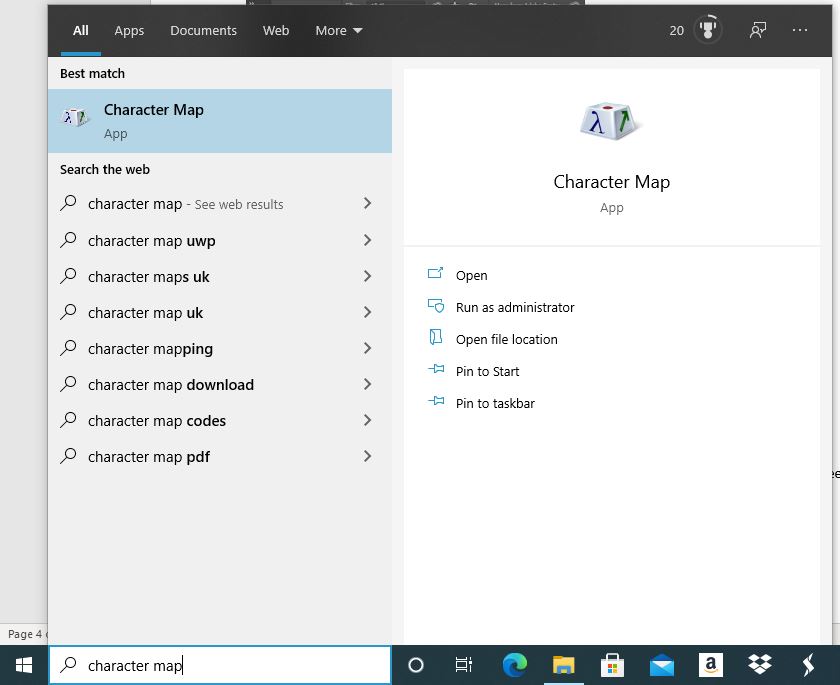Switch to the Apps search tab

[129, 31]
